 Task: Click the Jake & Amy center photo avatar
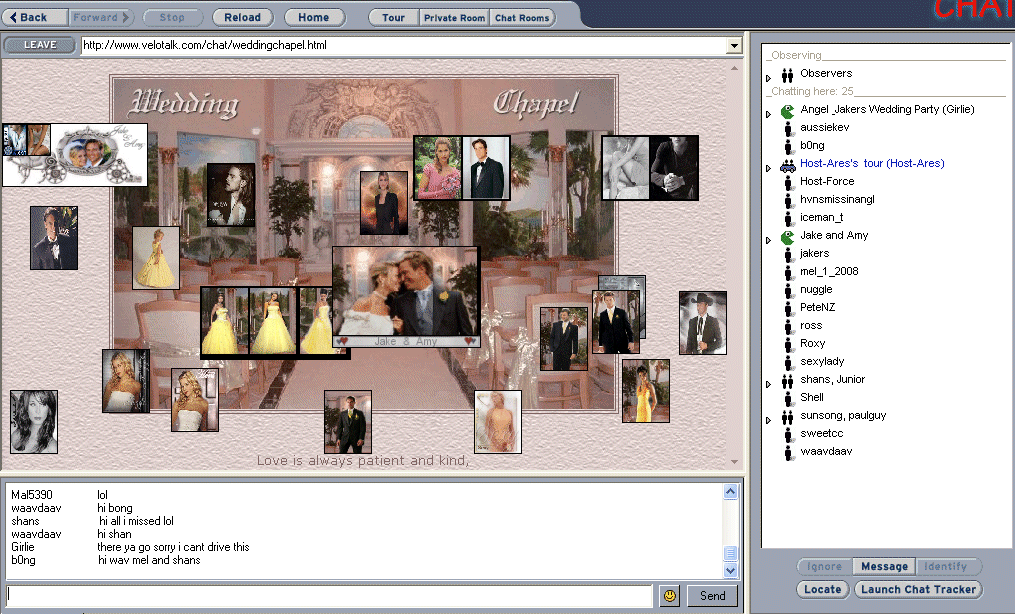point(406,292)
